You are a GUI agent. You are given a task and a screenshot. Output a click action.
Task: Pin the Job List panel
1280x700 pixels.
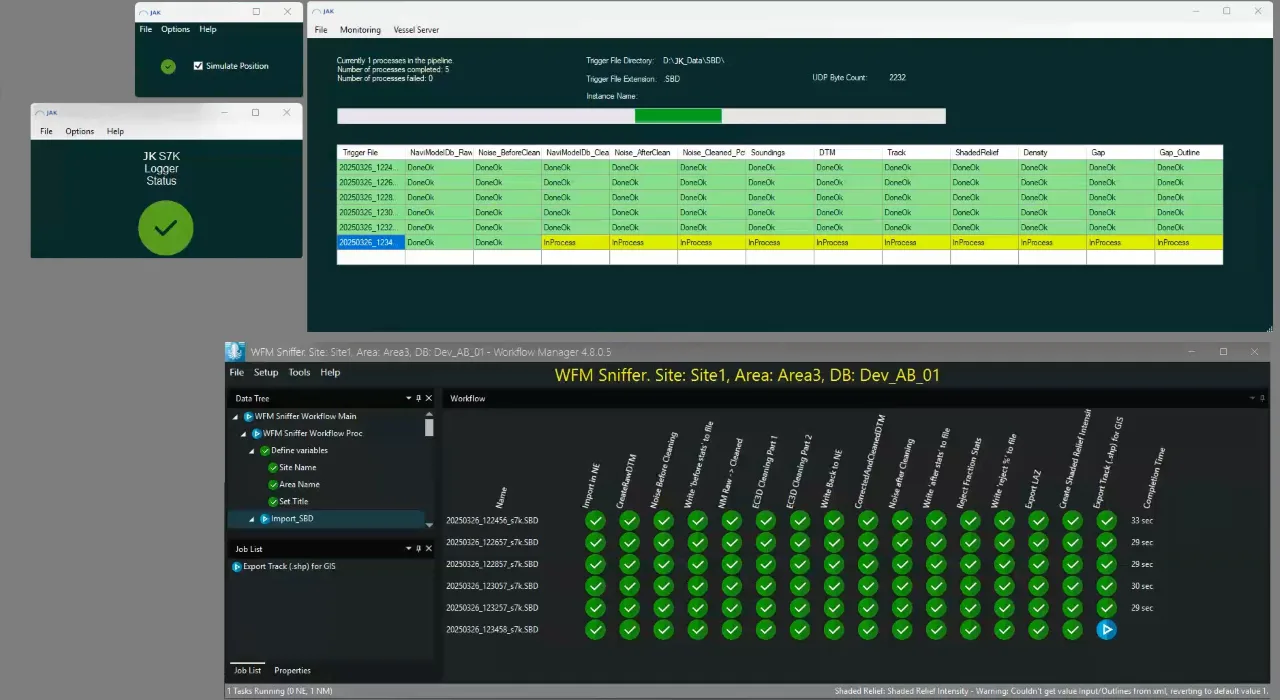(x=418, y=548)
